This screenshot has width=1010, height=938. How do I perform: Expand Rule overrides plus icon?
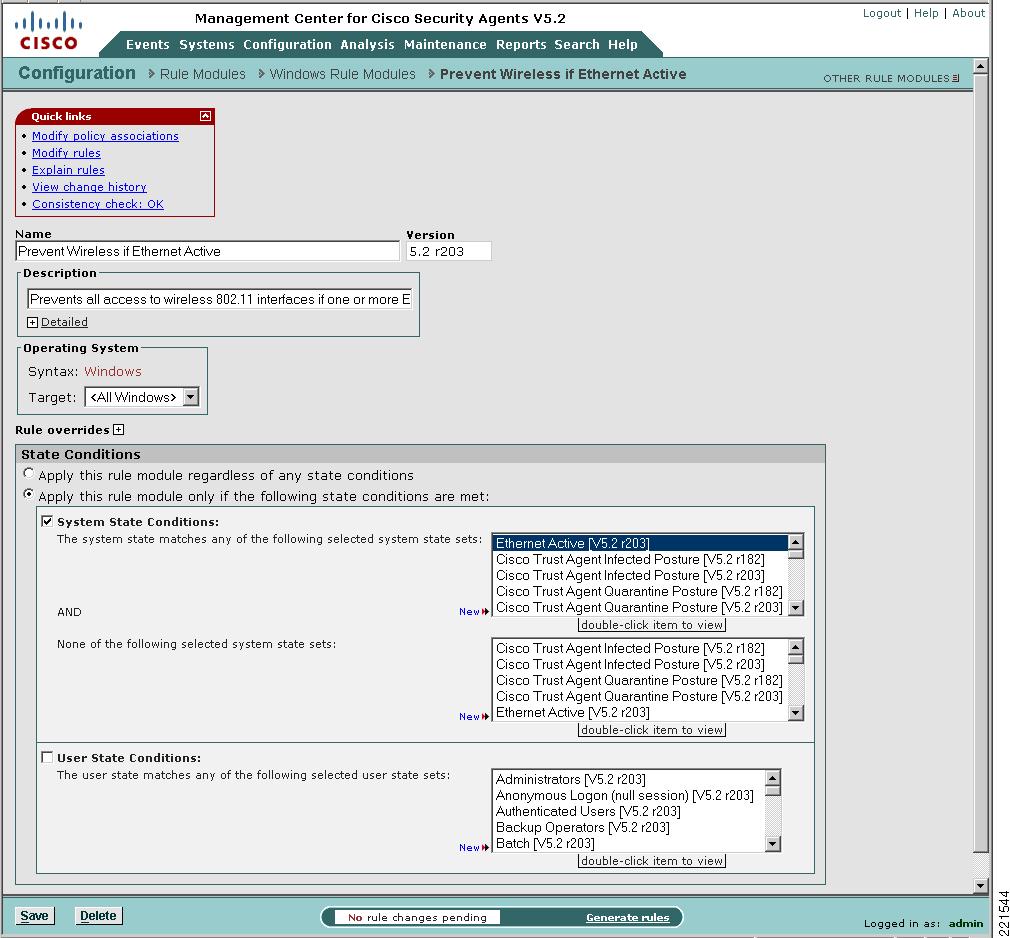coord(119,430)
